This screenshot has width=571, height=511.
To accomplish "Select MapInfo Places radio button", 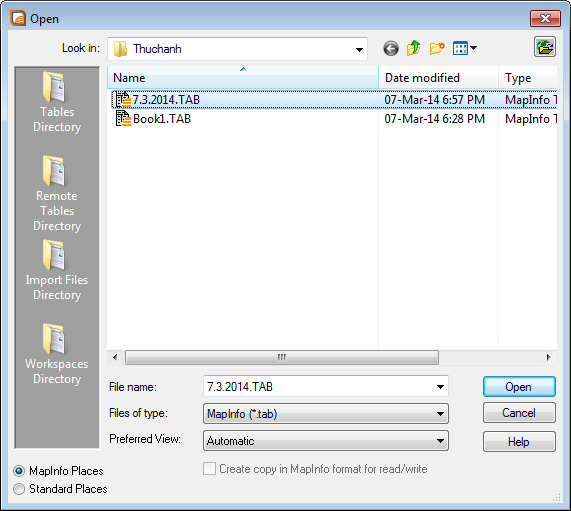I will (19, 471).
